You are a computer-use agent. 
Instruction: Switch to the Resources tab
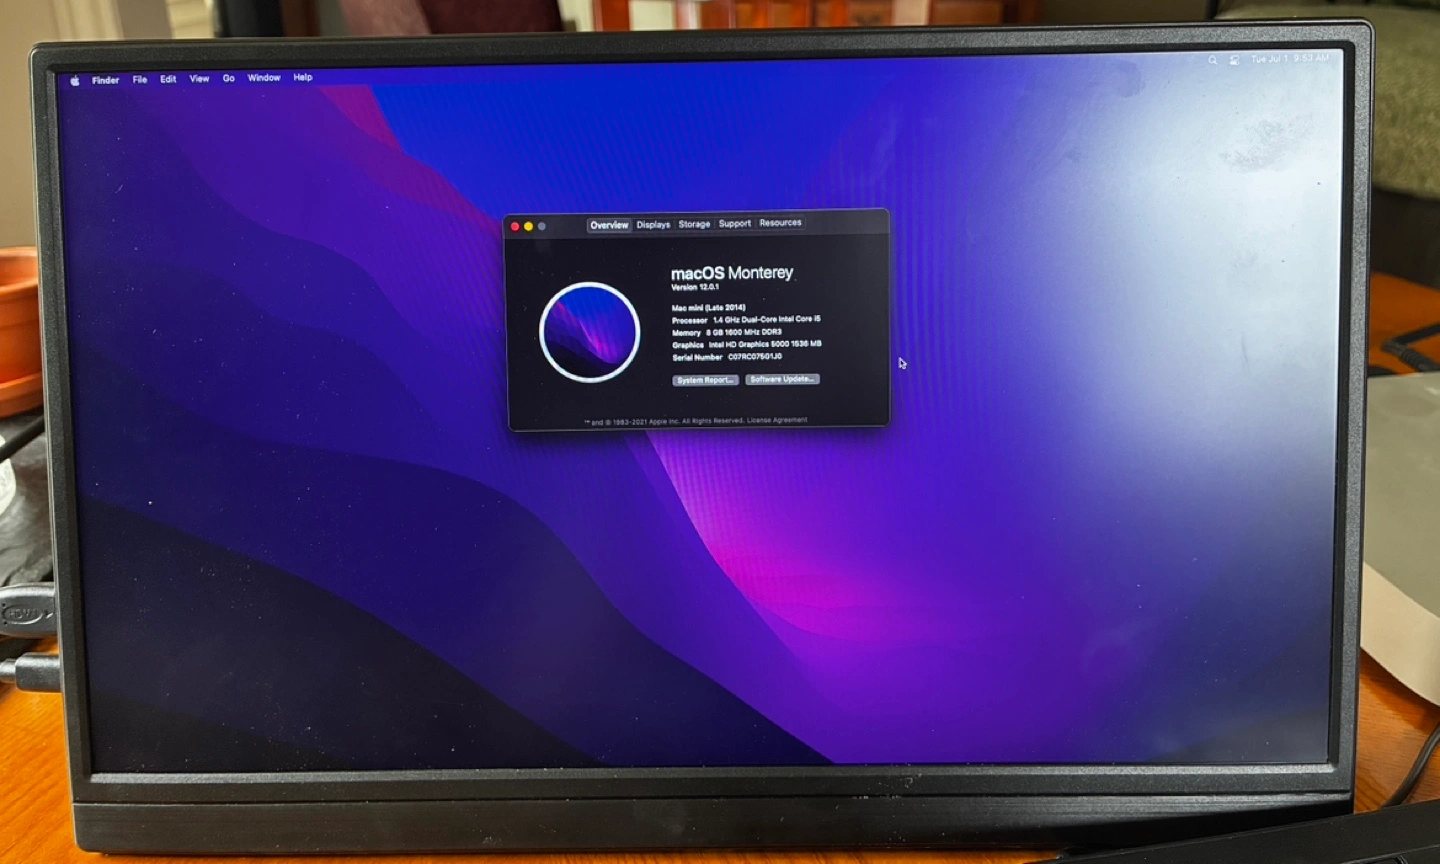780,223
